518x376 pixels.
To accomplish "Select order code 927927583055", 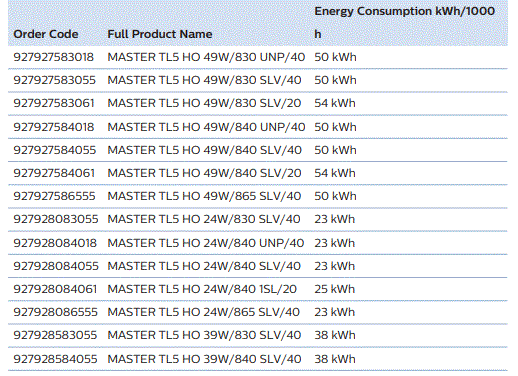I will point(55,80).
